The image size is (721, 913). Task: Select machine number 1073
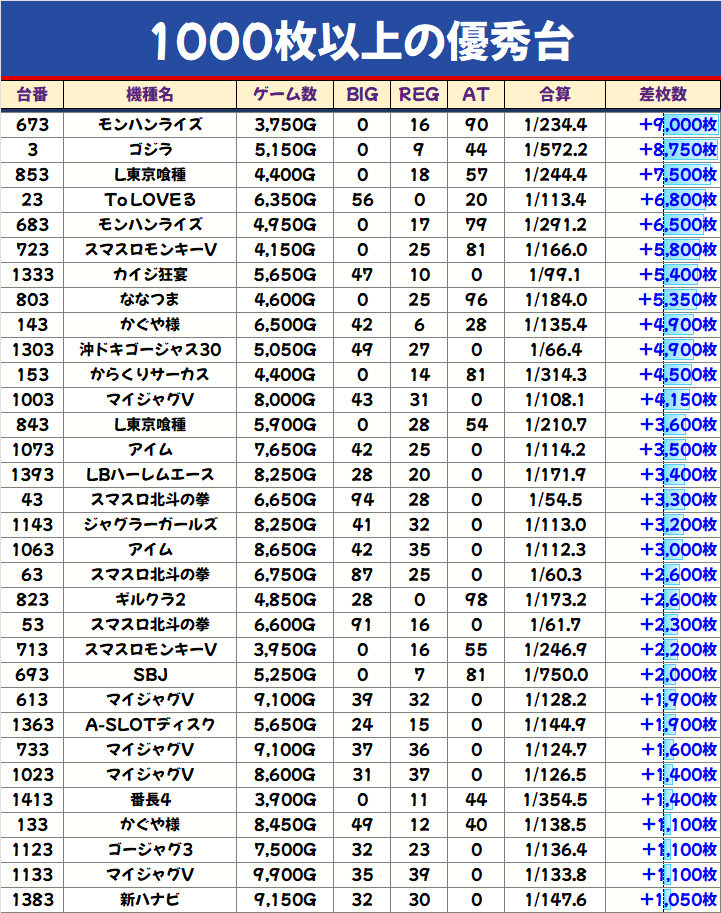click(32, 450)
